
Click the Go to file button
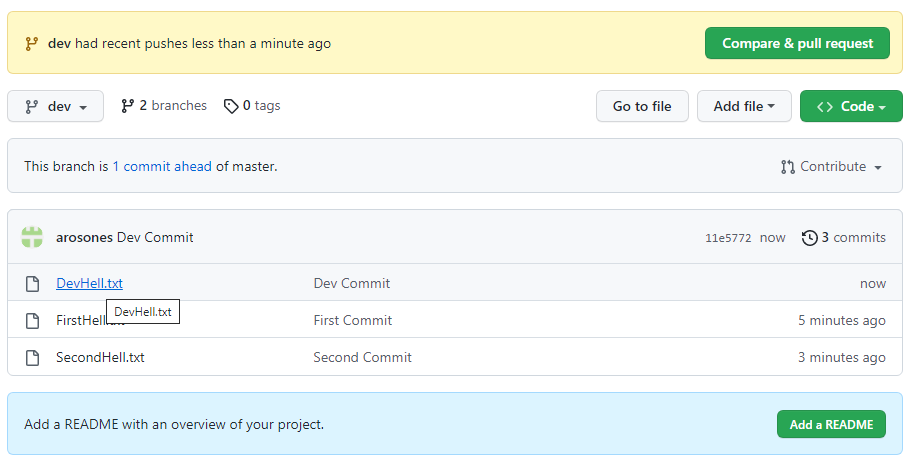[642, 106]
